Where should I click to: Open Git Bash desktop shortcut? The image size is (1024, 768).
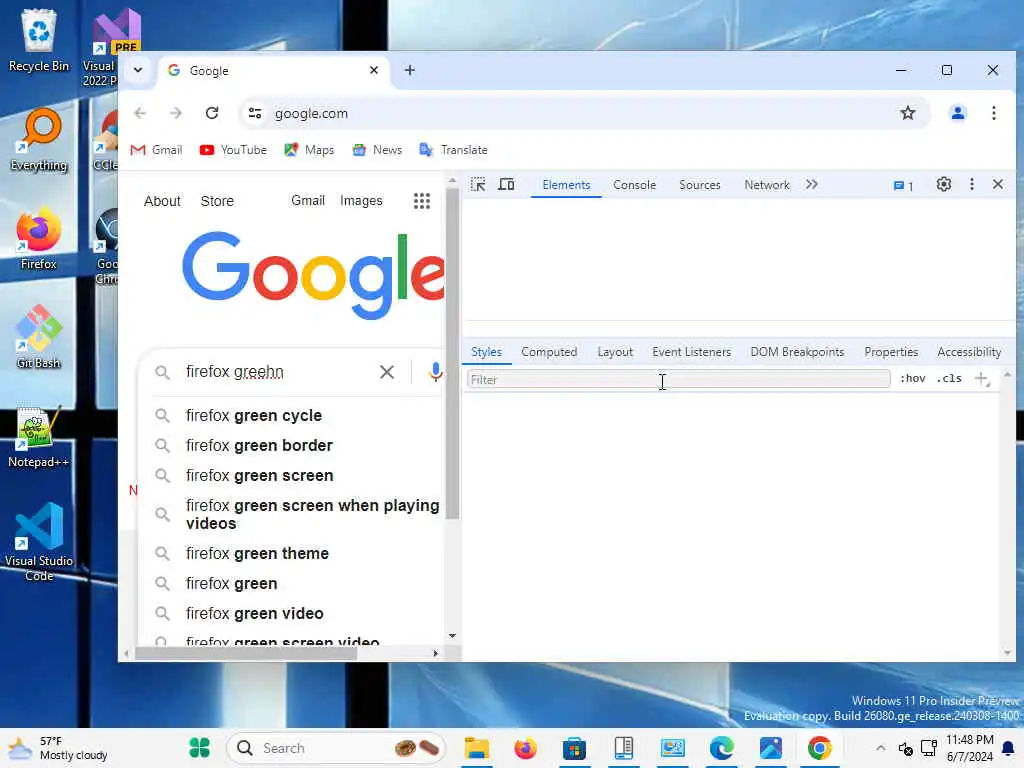coord(39,338)
